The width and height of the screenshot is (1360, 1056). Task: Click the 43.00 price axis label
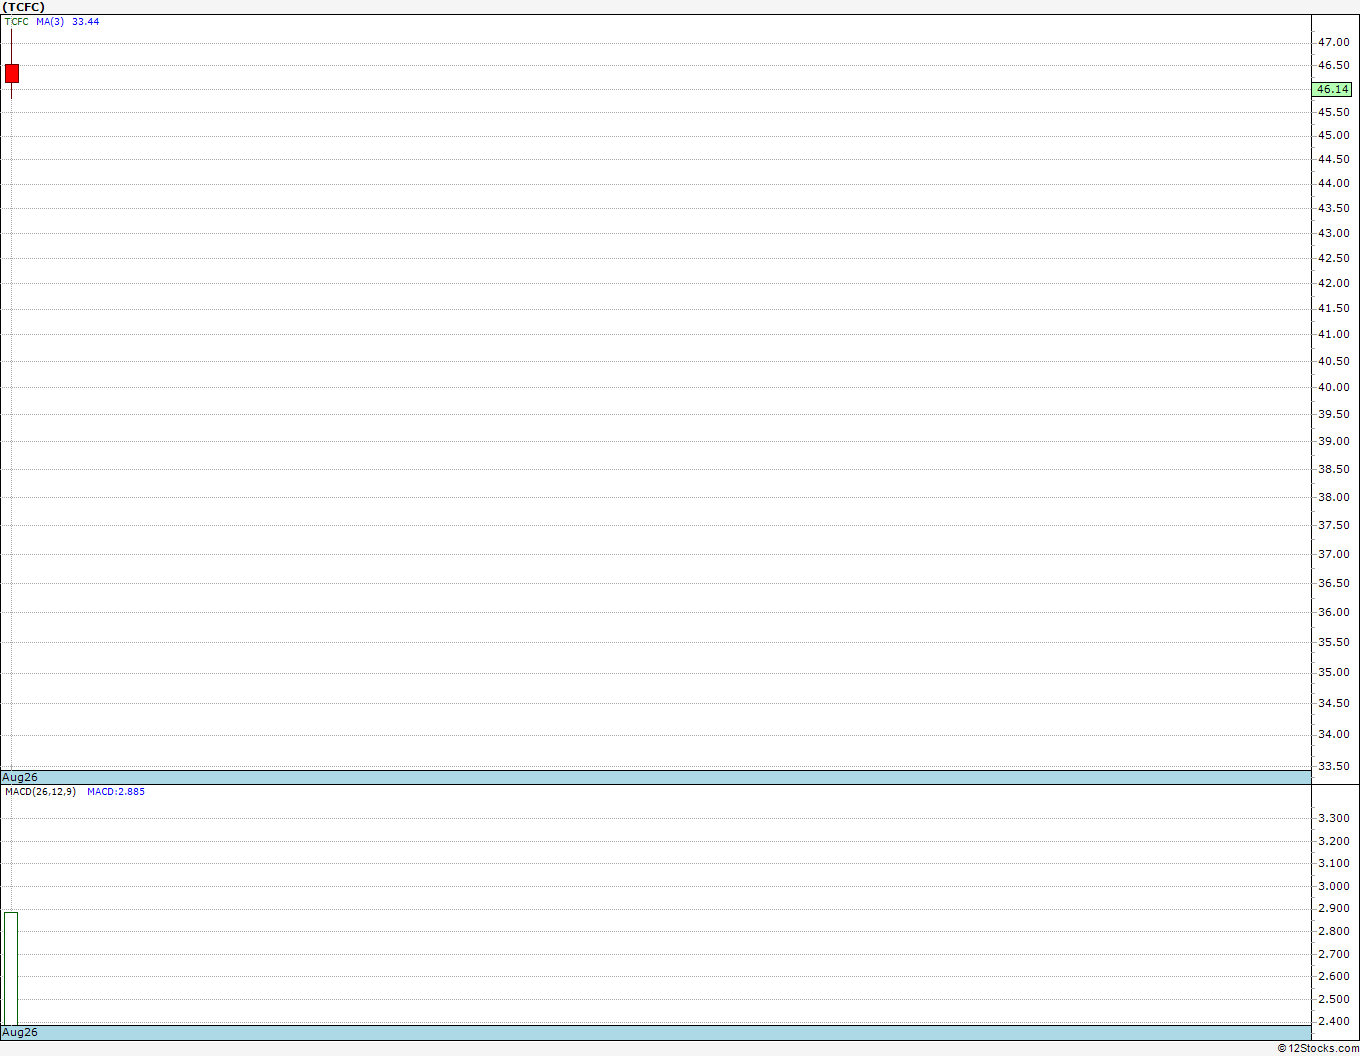[x=1333, y=233]
